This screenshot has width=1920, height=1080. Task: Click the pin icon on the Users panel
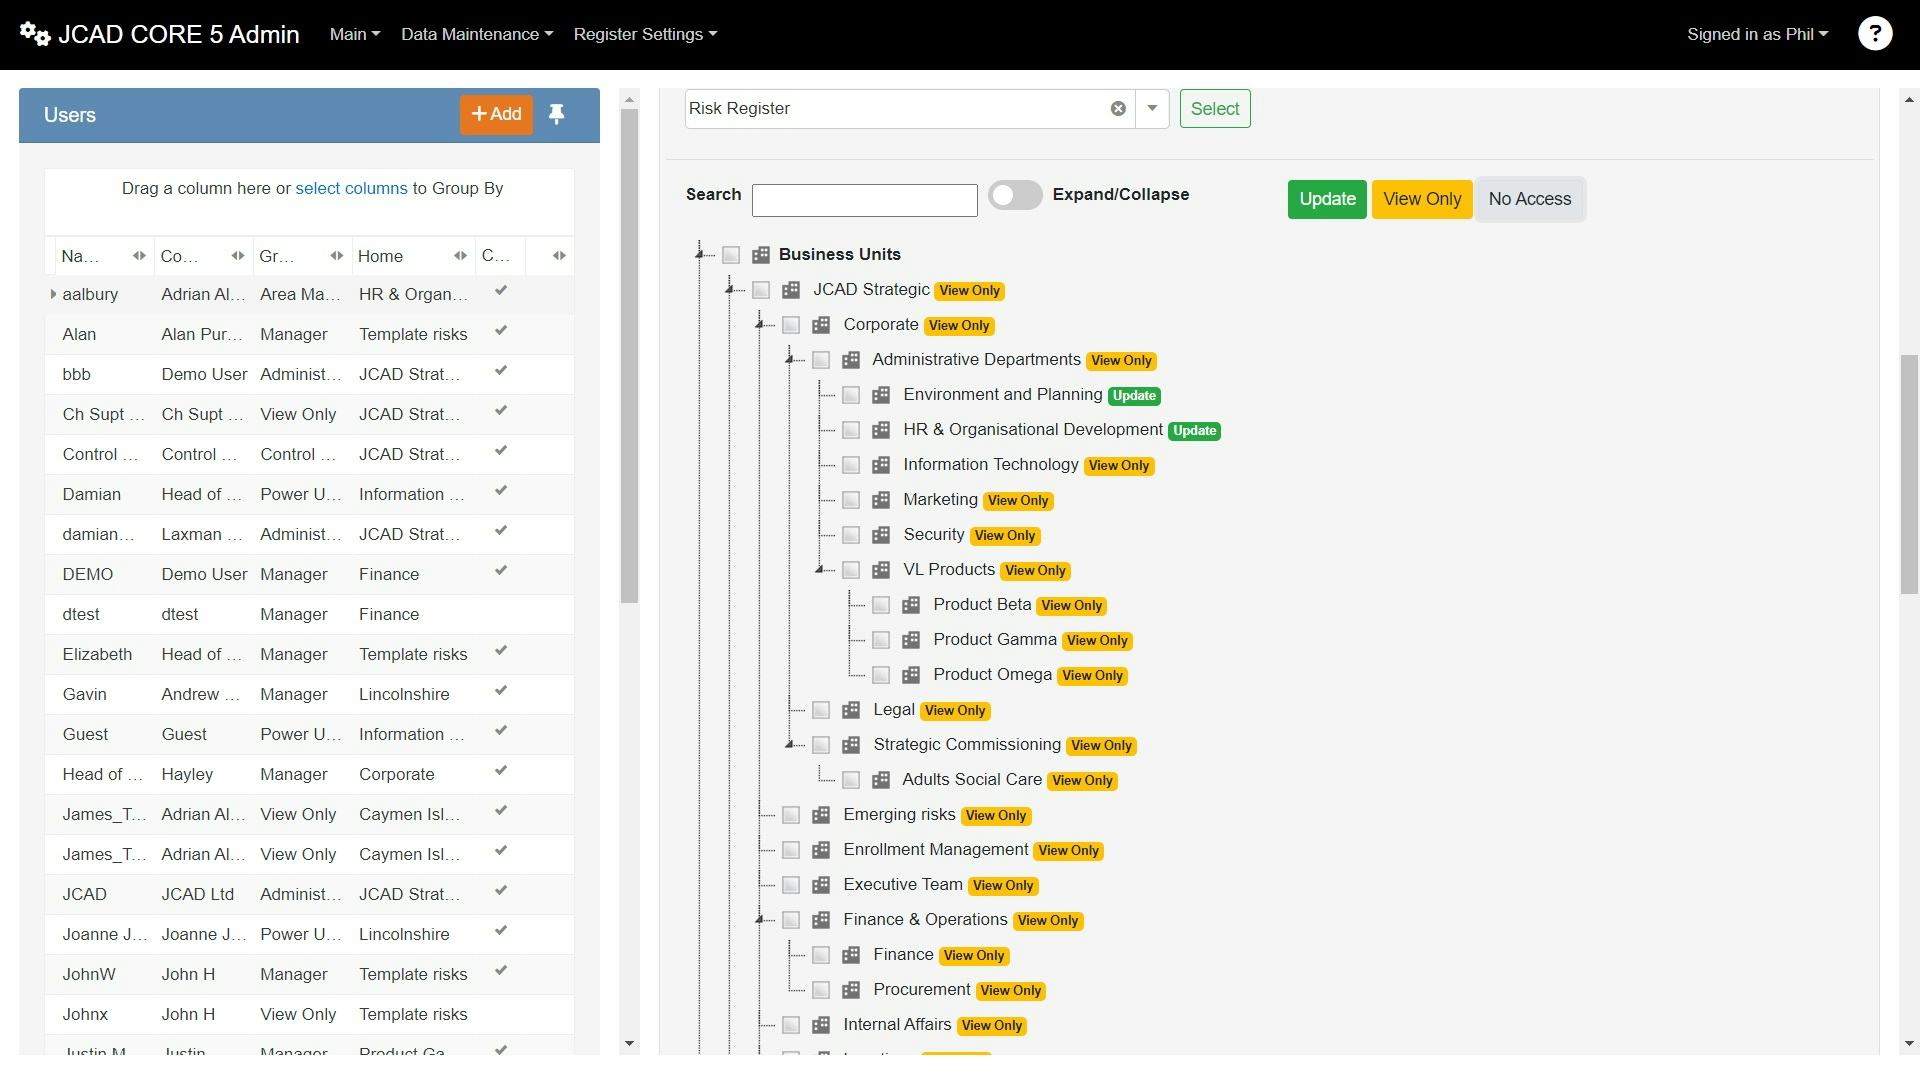pyautogui.click(x=557, y=114)
